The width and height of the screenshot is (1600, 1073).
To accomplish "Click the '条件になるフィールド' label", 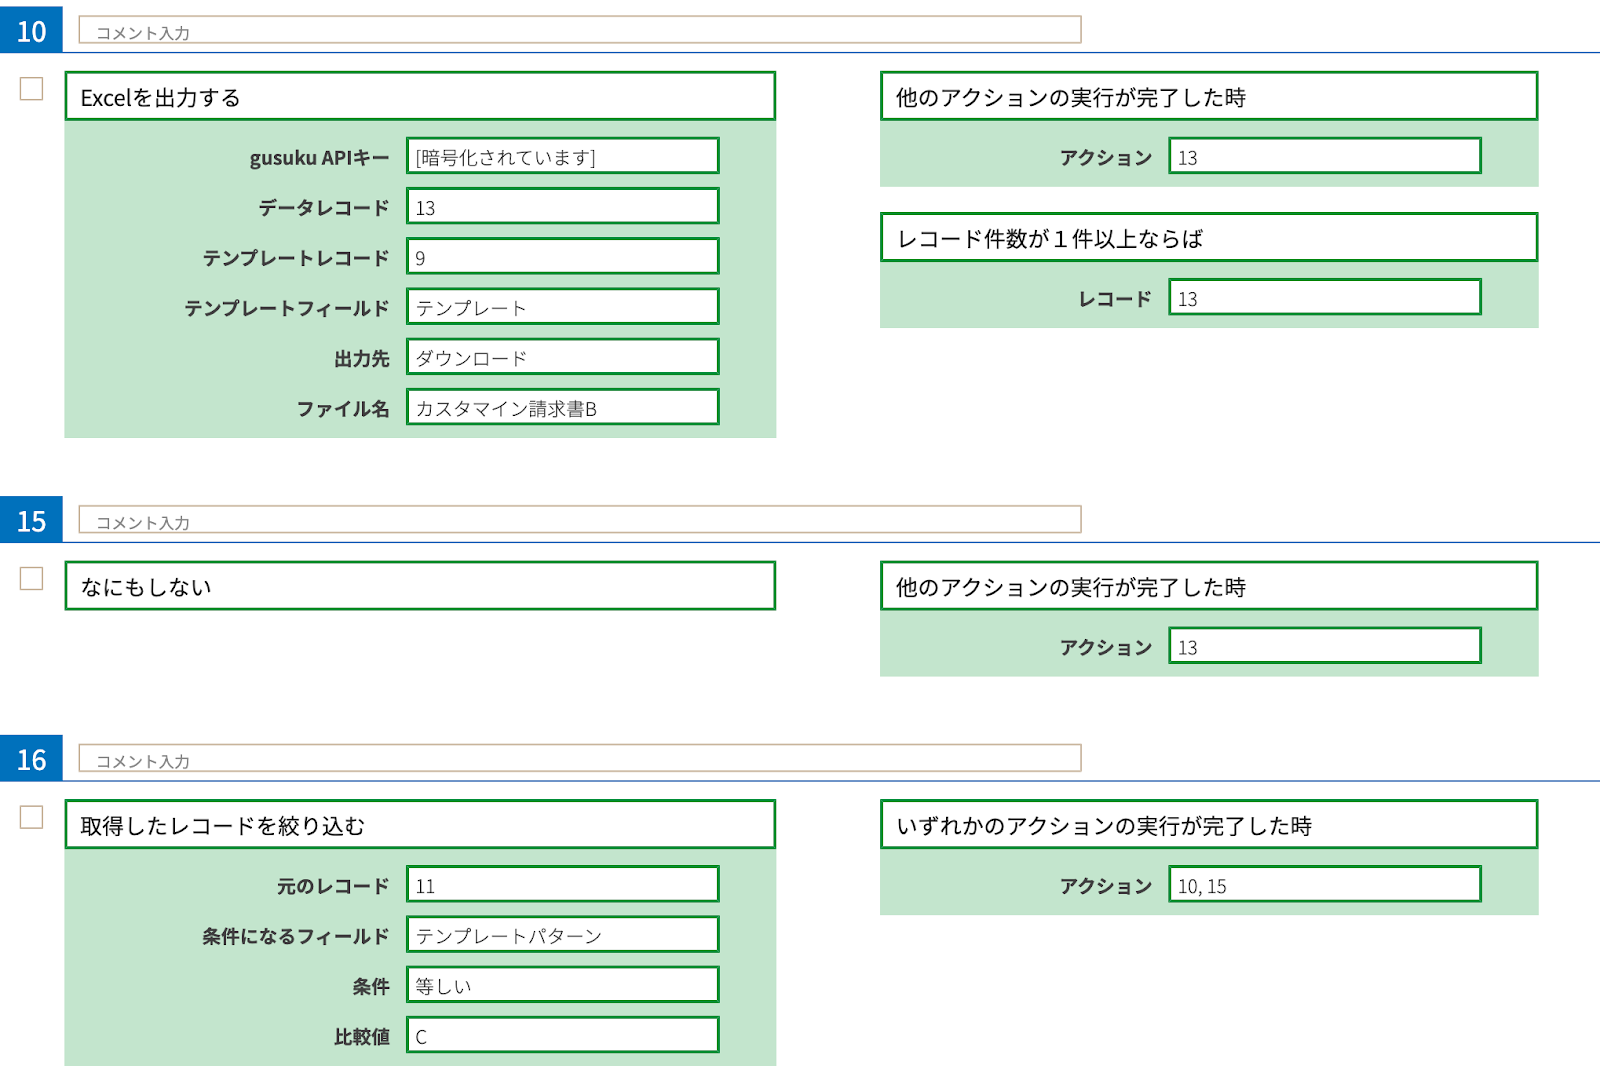I will click(296, 936).
